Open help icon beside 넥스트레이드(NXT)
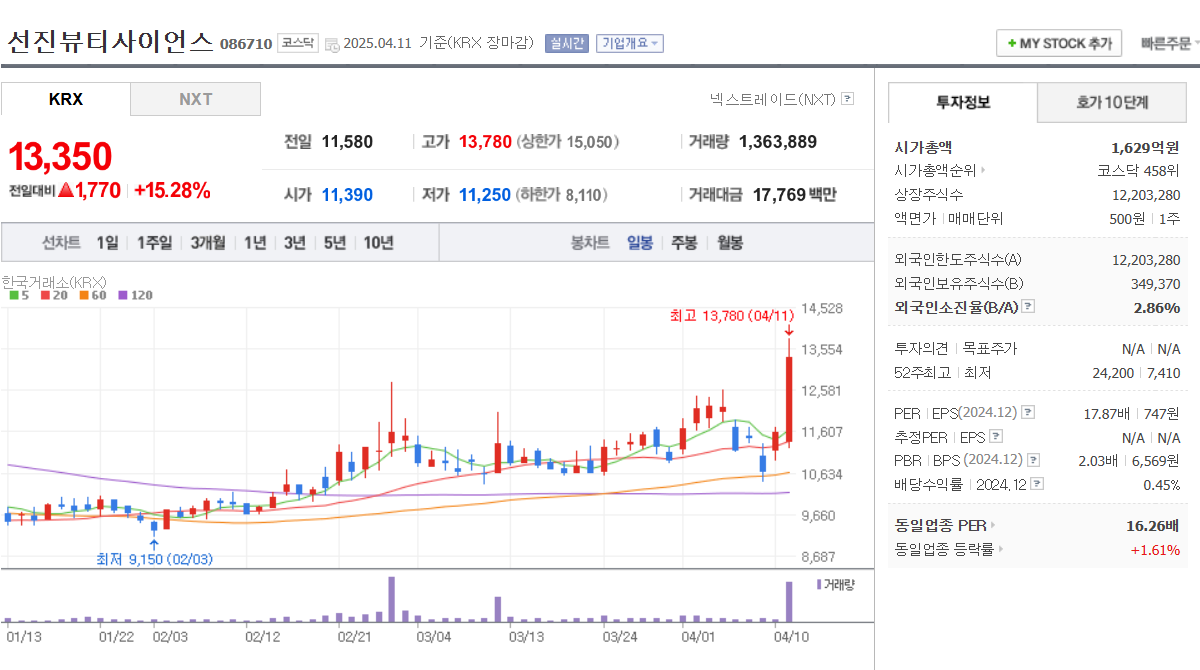Screen dimensions: 1200x670 point(848,99)
